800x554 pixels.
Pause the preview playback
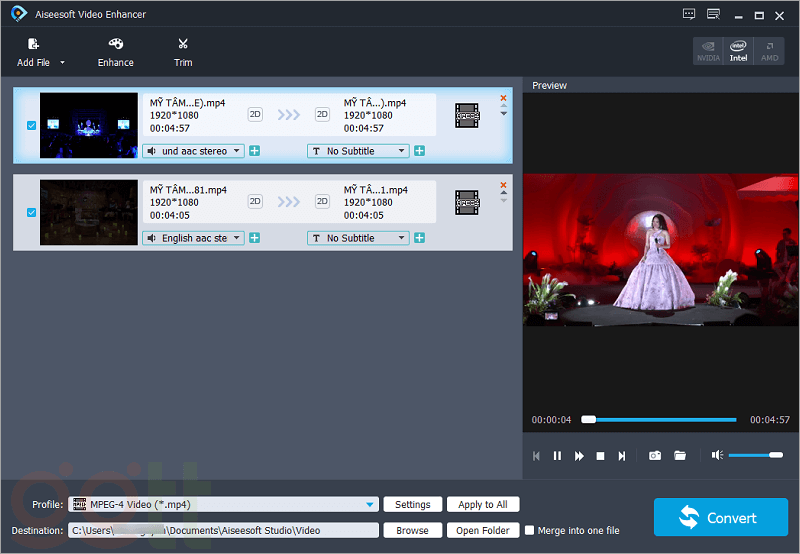558,456
